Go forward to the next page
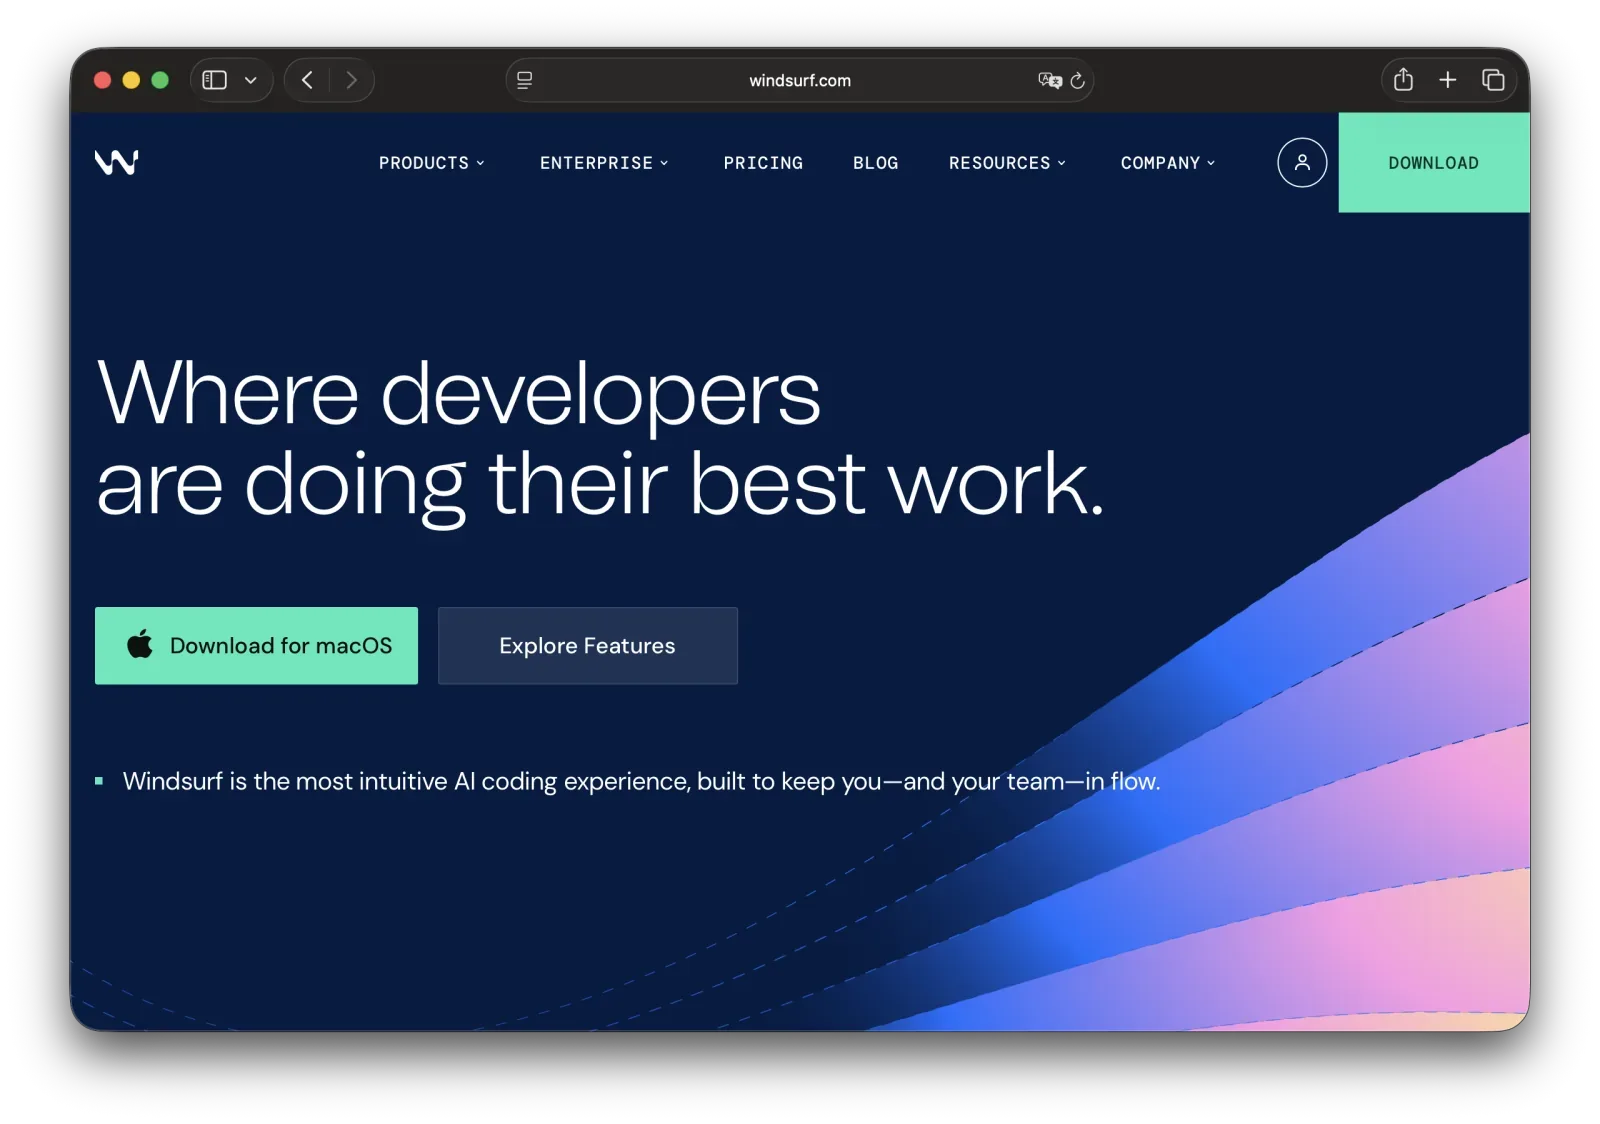1600x1124 pixels. point(351,80)
